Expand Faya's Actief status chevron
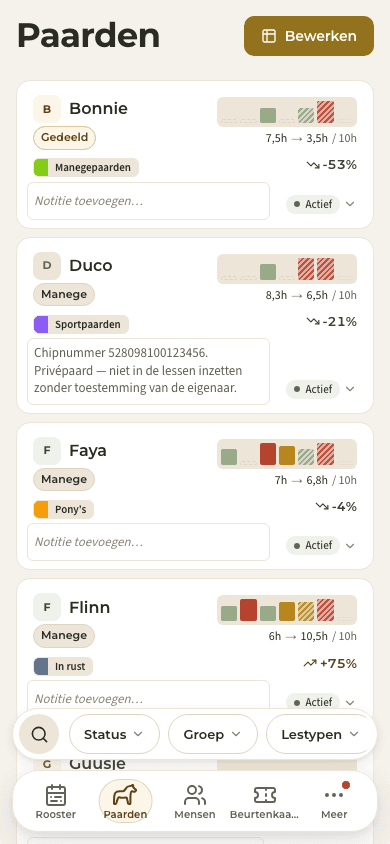Viewport: 390px width, 844px height. point(350,546)
